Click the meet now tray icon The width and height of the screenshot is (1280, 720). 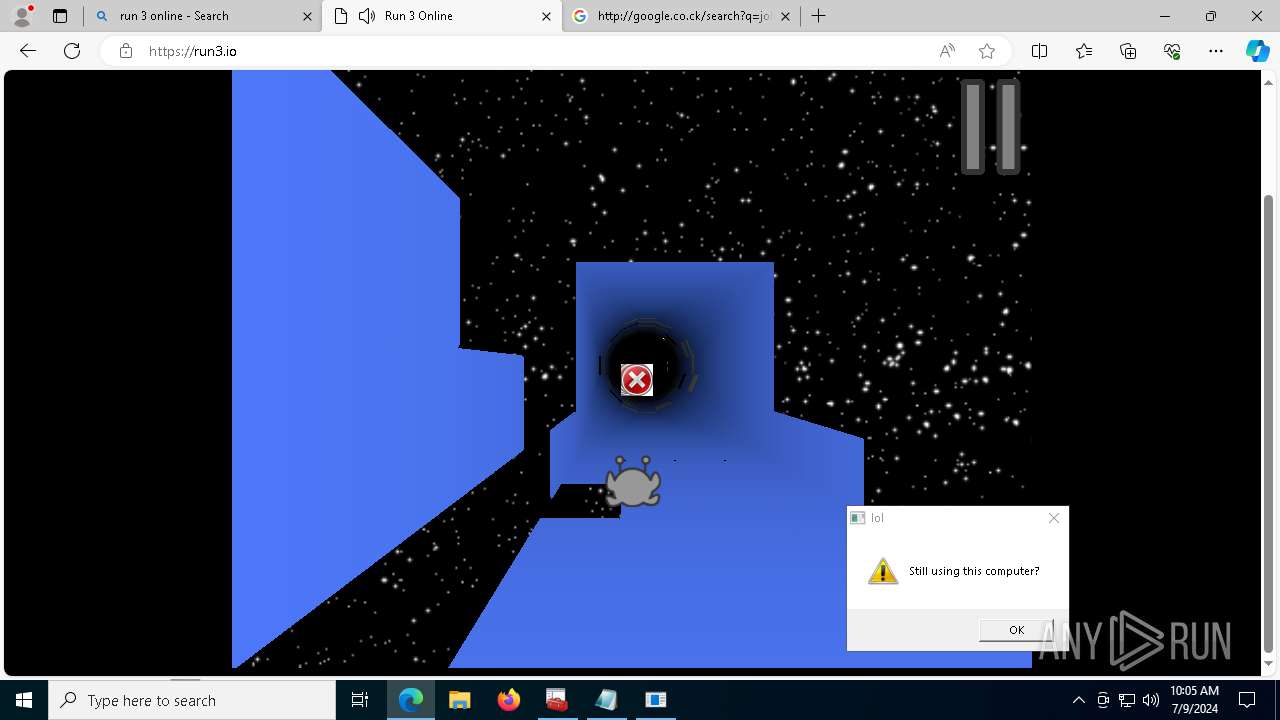(1103, 700)
